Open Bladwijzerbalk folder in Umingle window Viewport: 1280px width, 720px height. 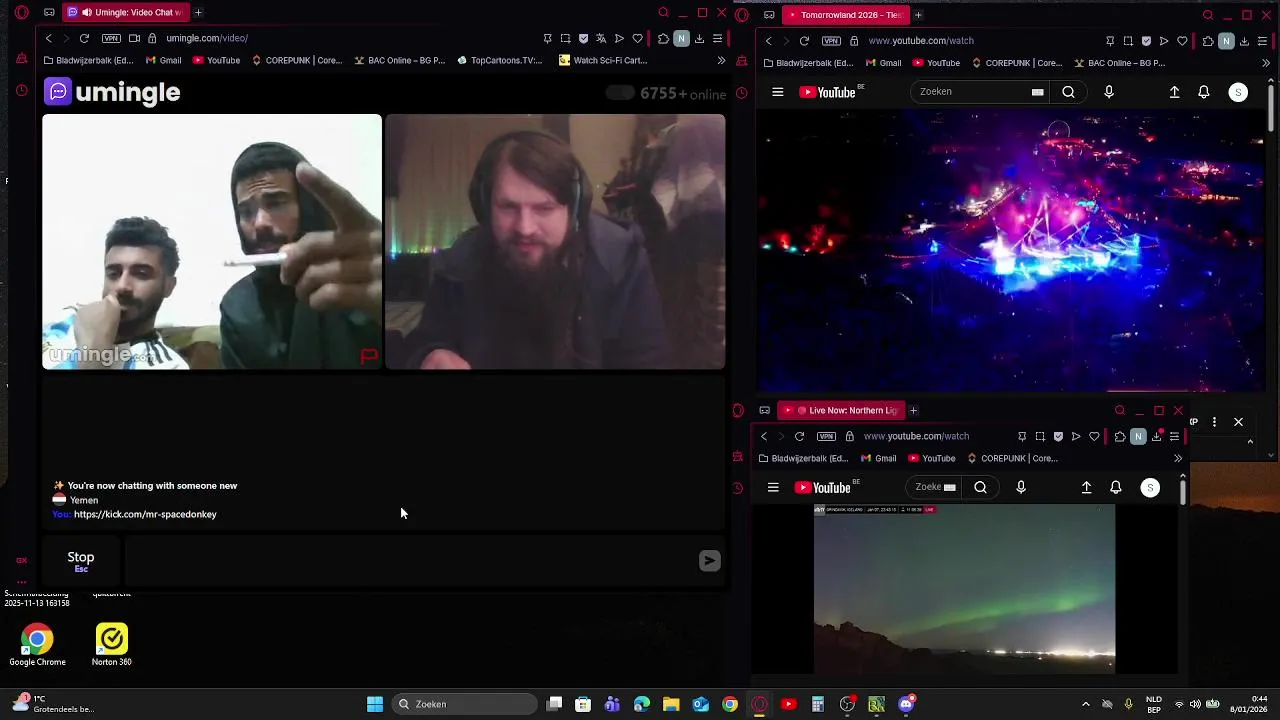click(x=88, y=60)
